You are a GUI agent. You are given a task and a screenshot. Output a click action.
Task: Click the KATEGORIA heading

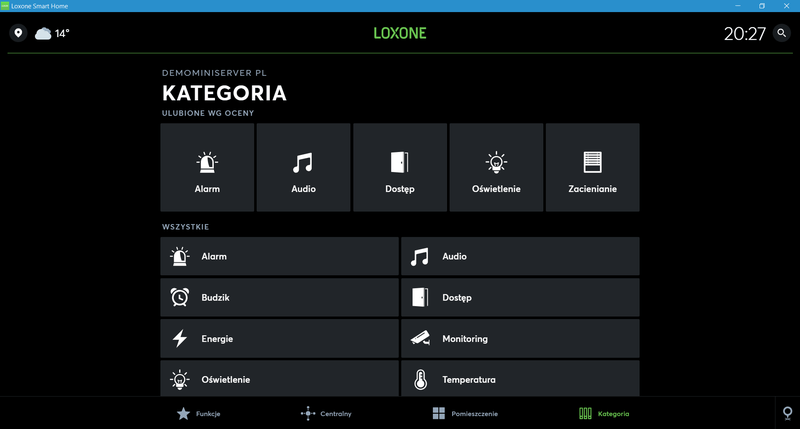[x=224, y=93]
